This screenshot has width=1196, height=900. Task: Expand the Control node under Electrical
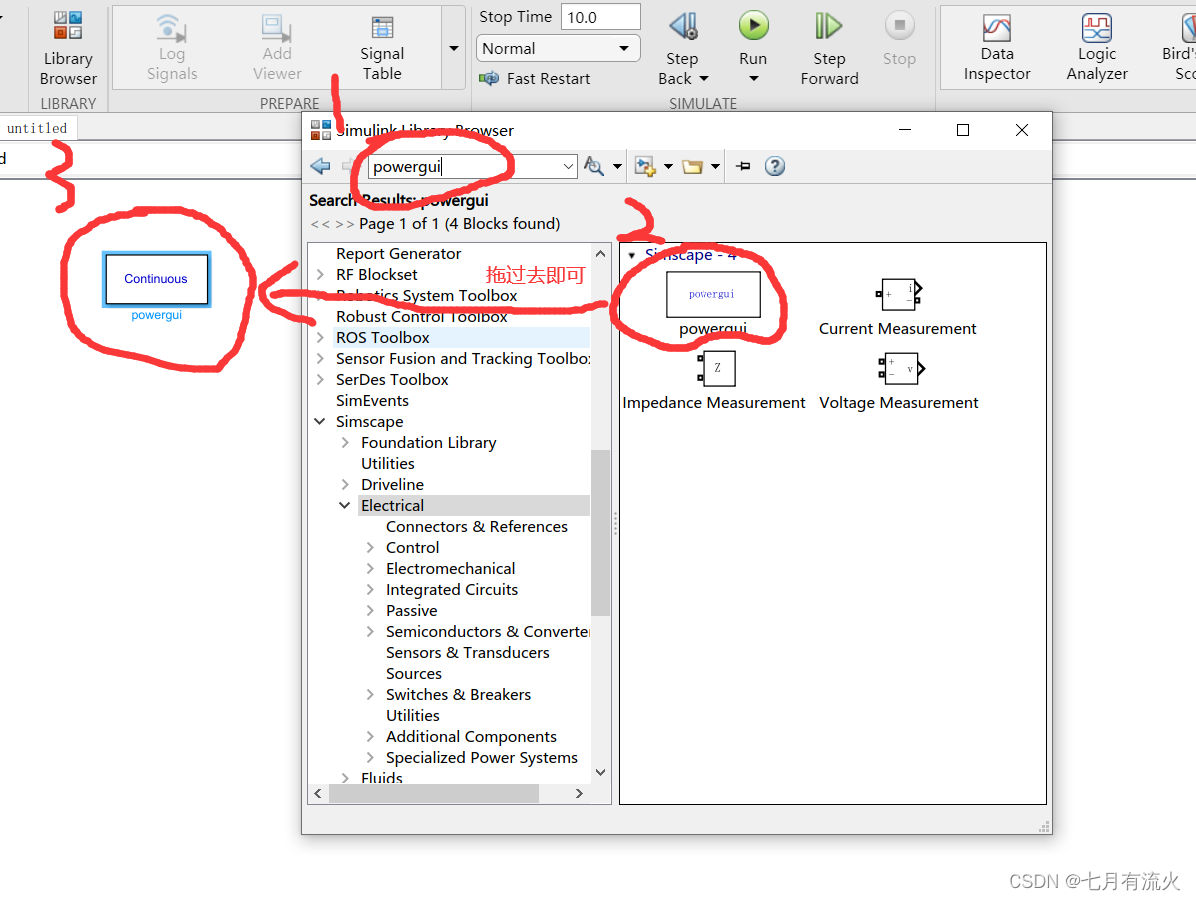pyautogui.click(x=370, y=548)
